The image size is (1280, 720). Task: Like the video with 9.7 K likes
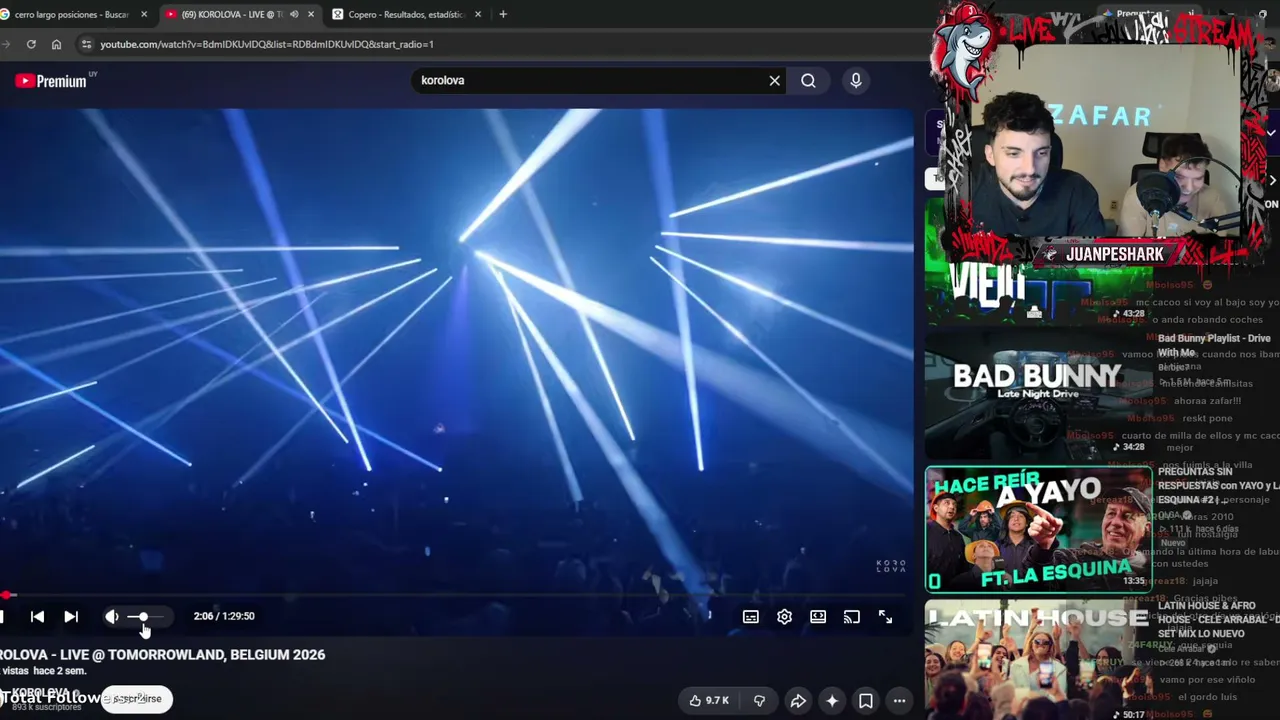709,701
